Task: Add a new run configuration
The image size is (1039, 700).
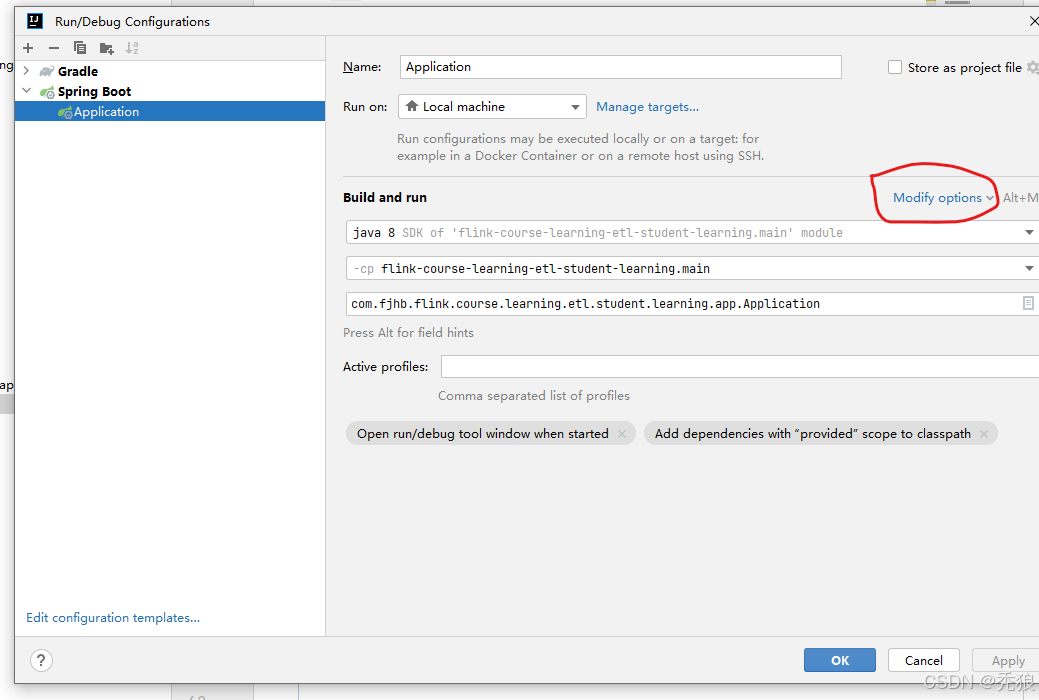Action: point(28,48)
